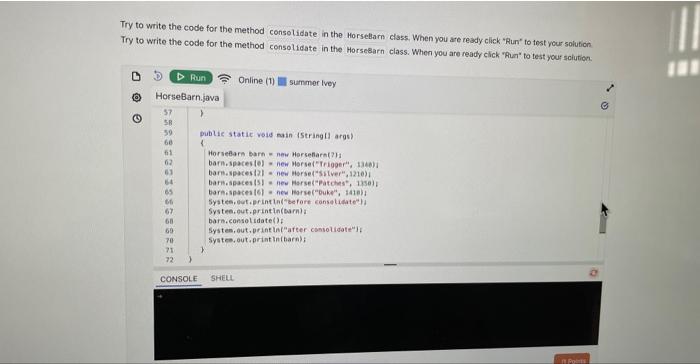Click the line creating Horse "Patches"
The image size is (700, 364).
[293, 183]
